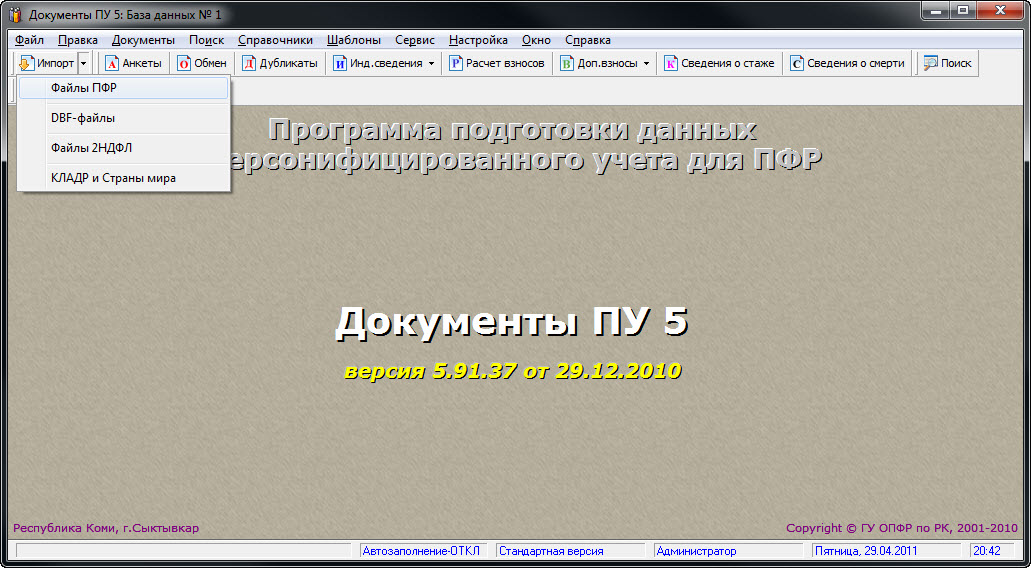Click the Импорт toolbar icon
The width and height of the screenshot is (1031, 568).
(27, 63)
